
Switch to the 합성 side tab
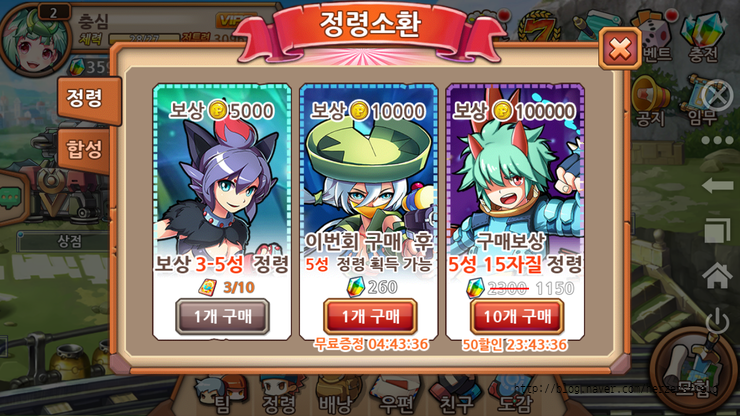[x=85, y=150]
